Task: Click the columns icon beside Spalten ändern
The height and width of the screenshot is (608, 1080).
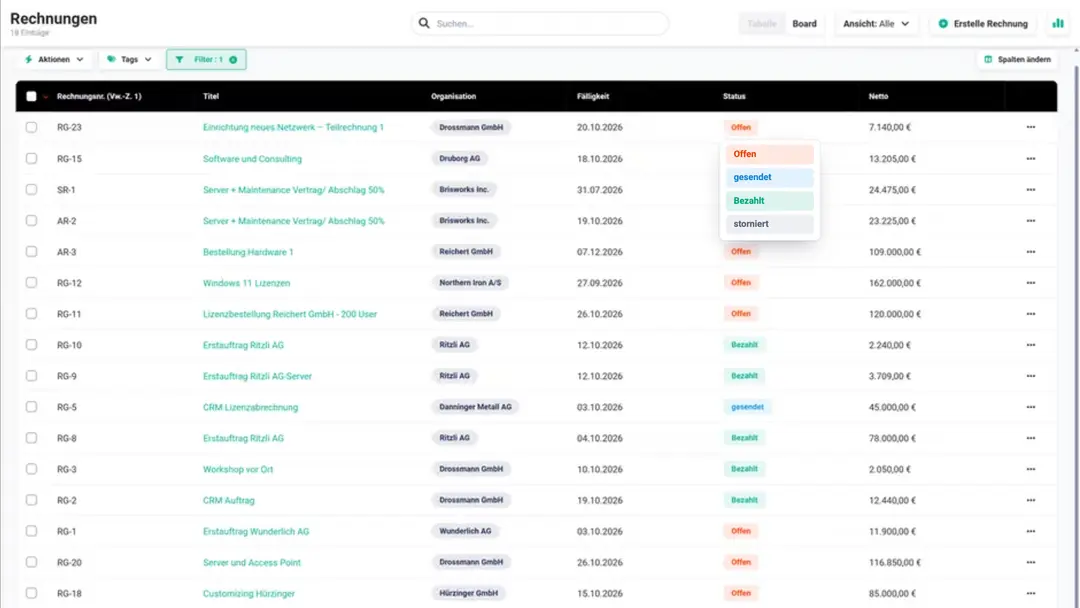Action: pos(988,60)
